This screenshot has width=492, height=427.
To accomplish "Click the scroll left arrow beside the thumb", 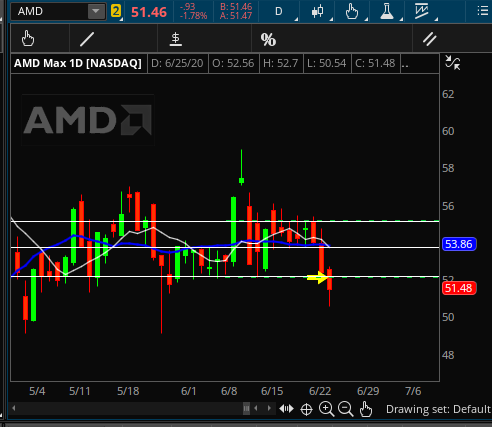I will 256,408.
